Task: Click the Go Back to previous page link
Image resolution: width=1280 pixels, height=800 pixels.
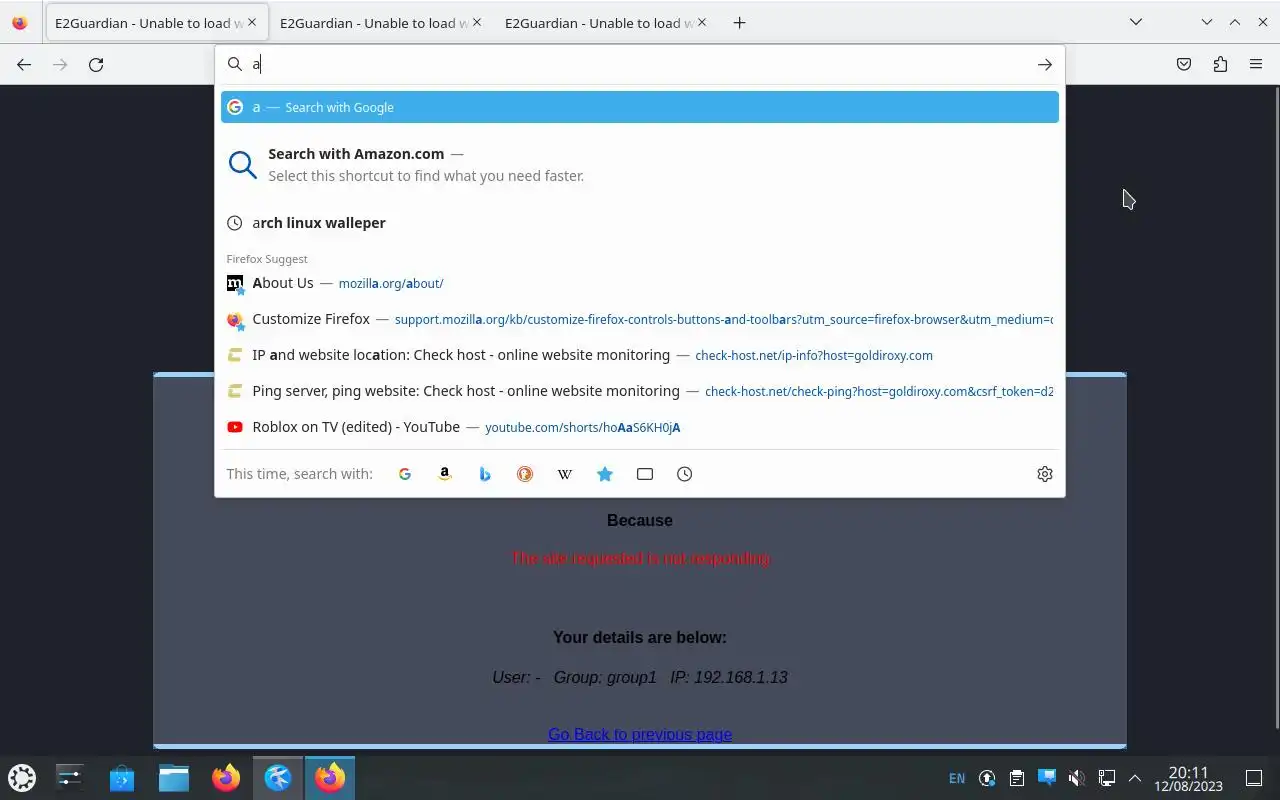Action: coord(640,734)
